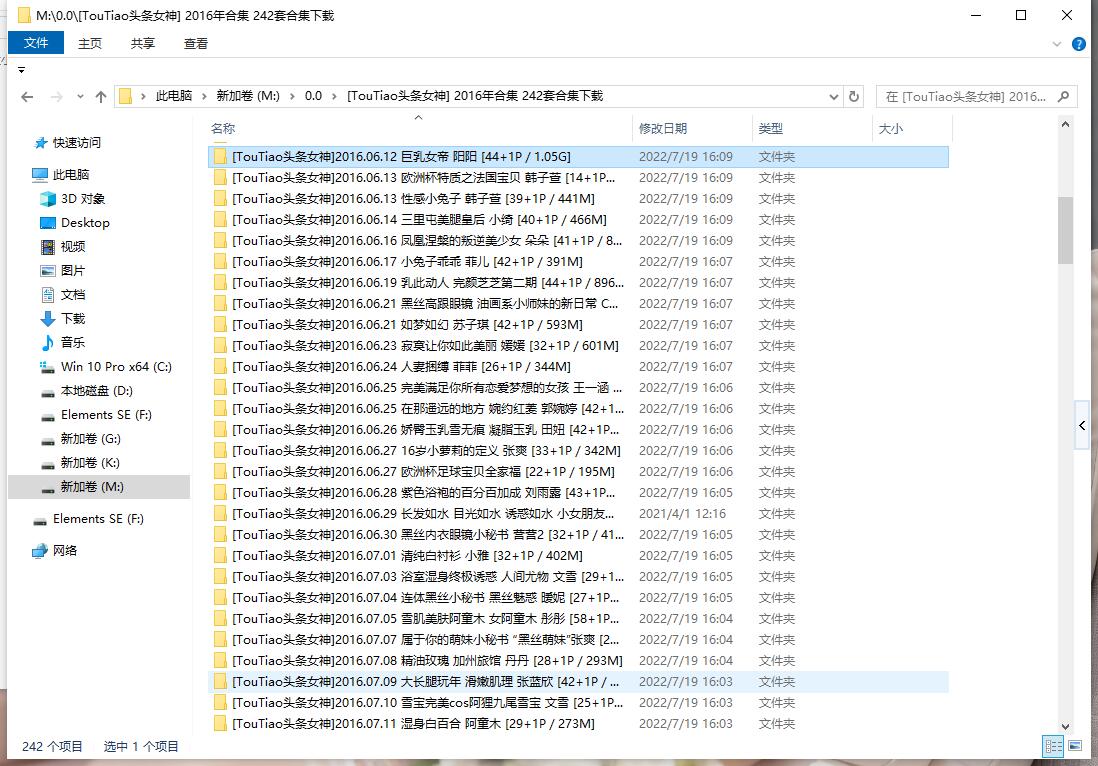Open 视频 library icon

point(48,246)
